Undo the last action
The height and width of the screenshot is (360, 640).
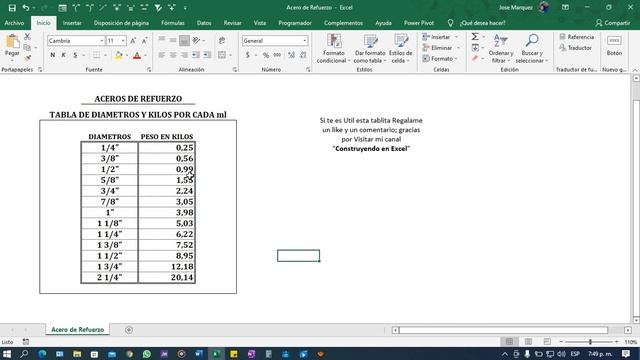coord(26,8)
